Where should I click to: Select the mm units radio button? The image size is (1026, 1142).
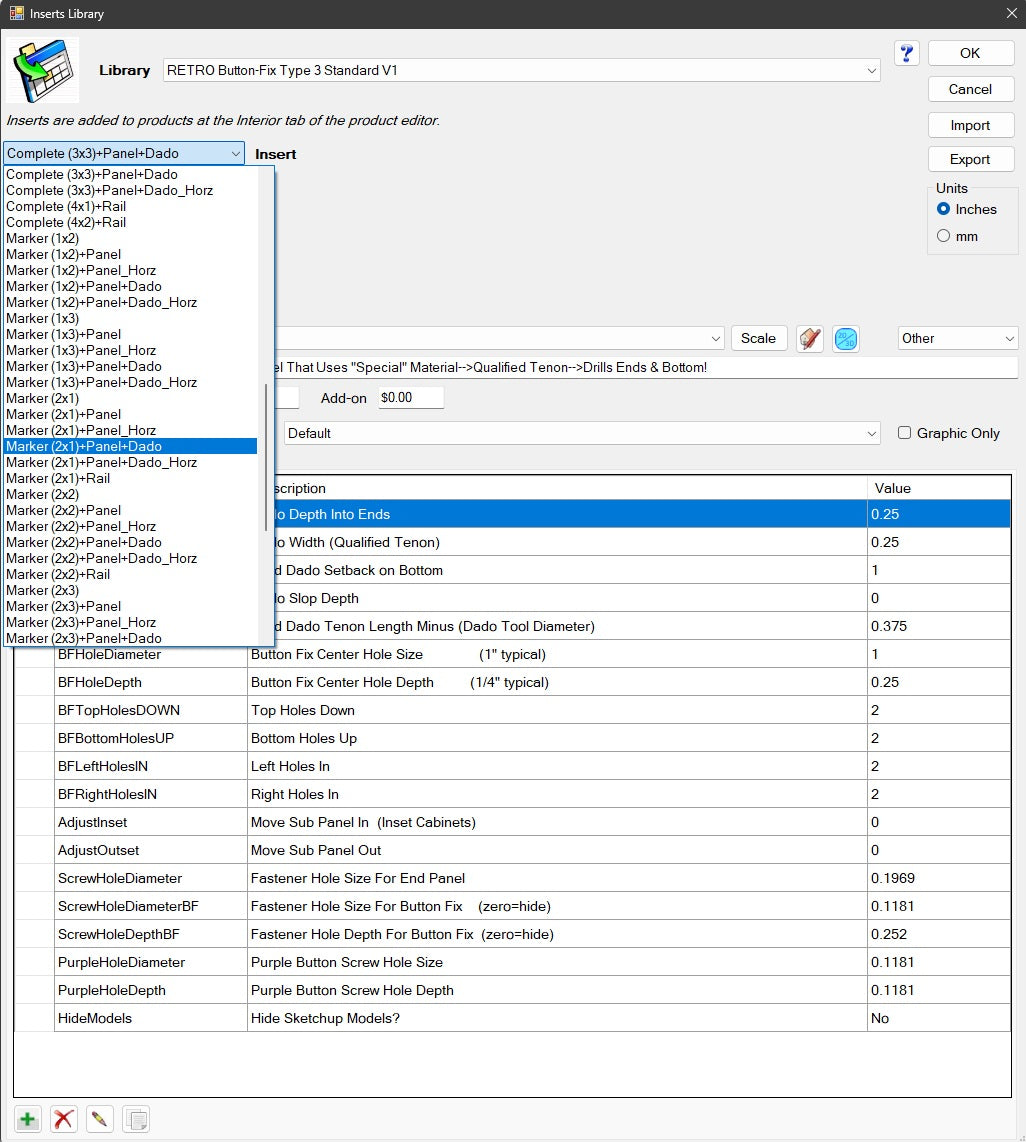click(x=944, y=236)
